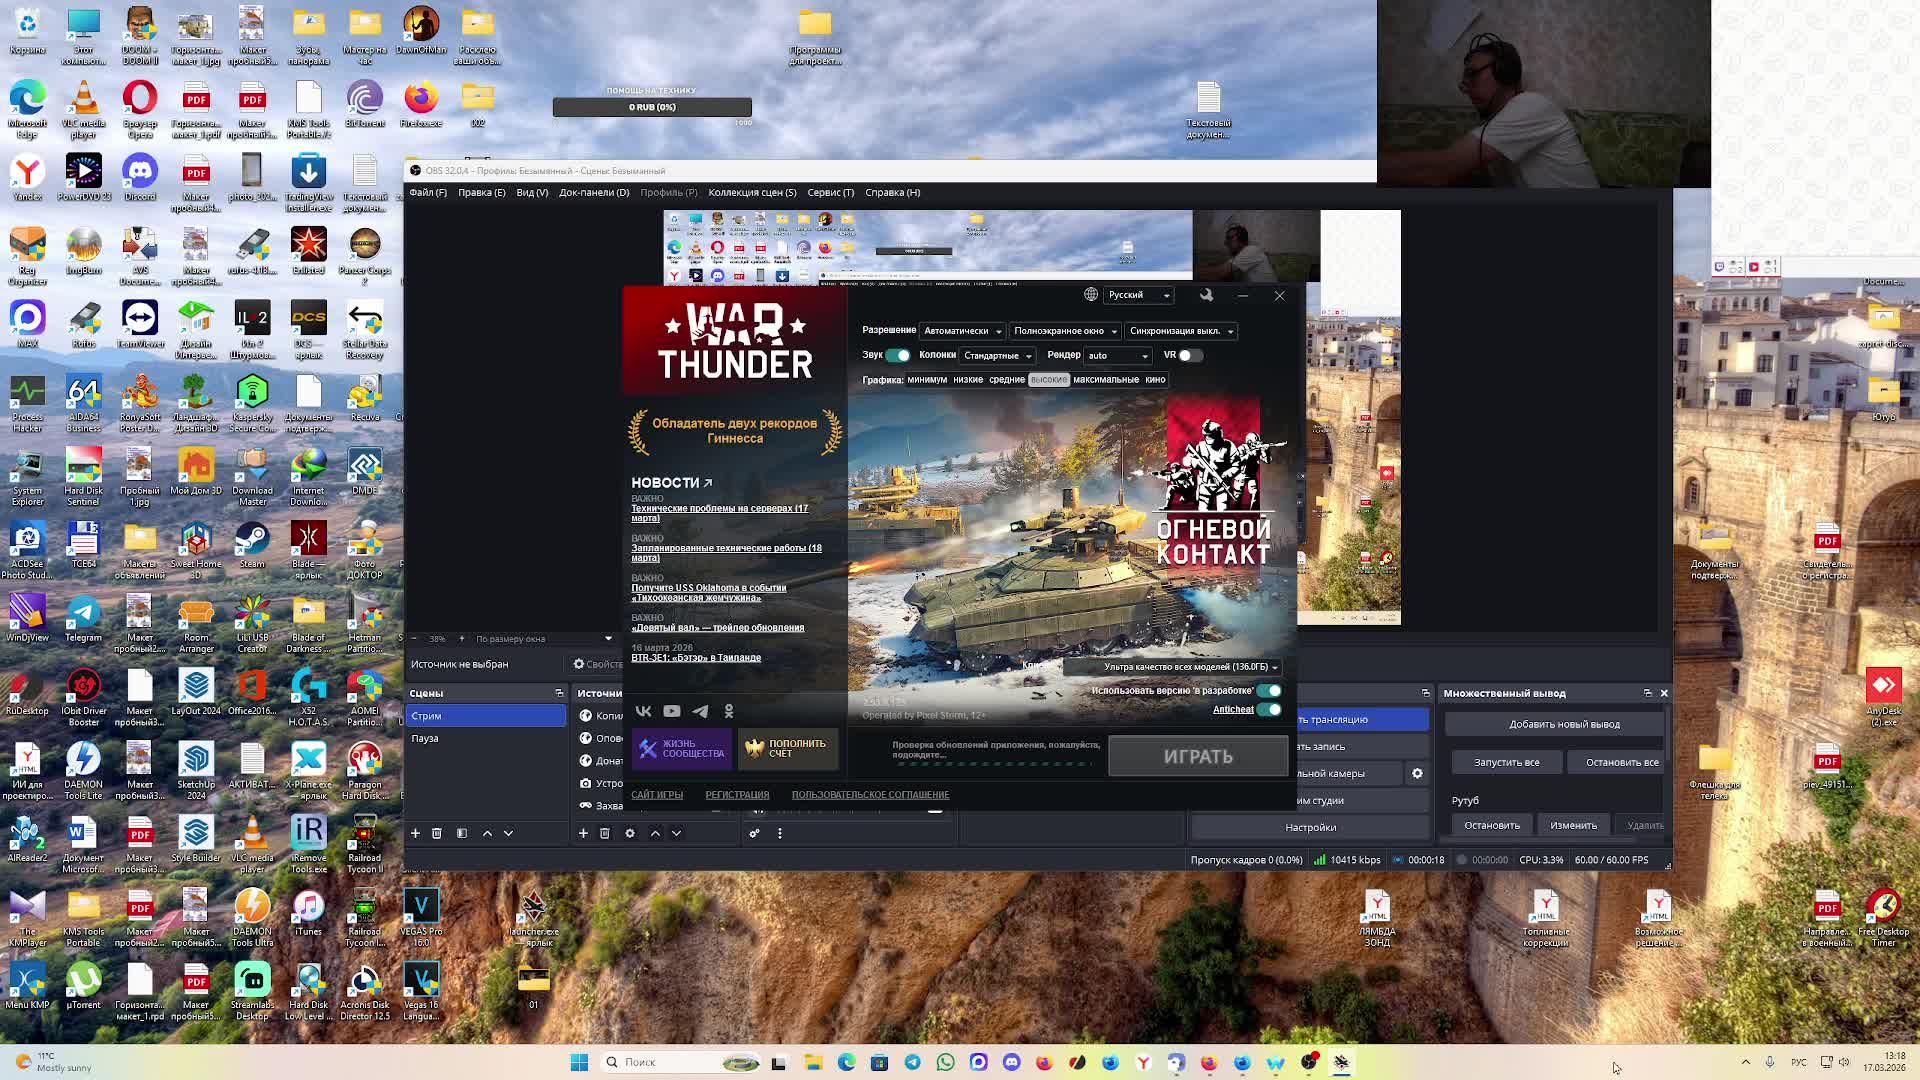Click the ИГРАТЬ play button

[x=1198, y=757]
